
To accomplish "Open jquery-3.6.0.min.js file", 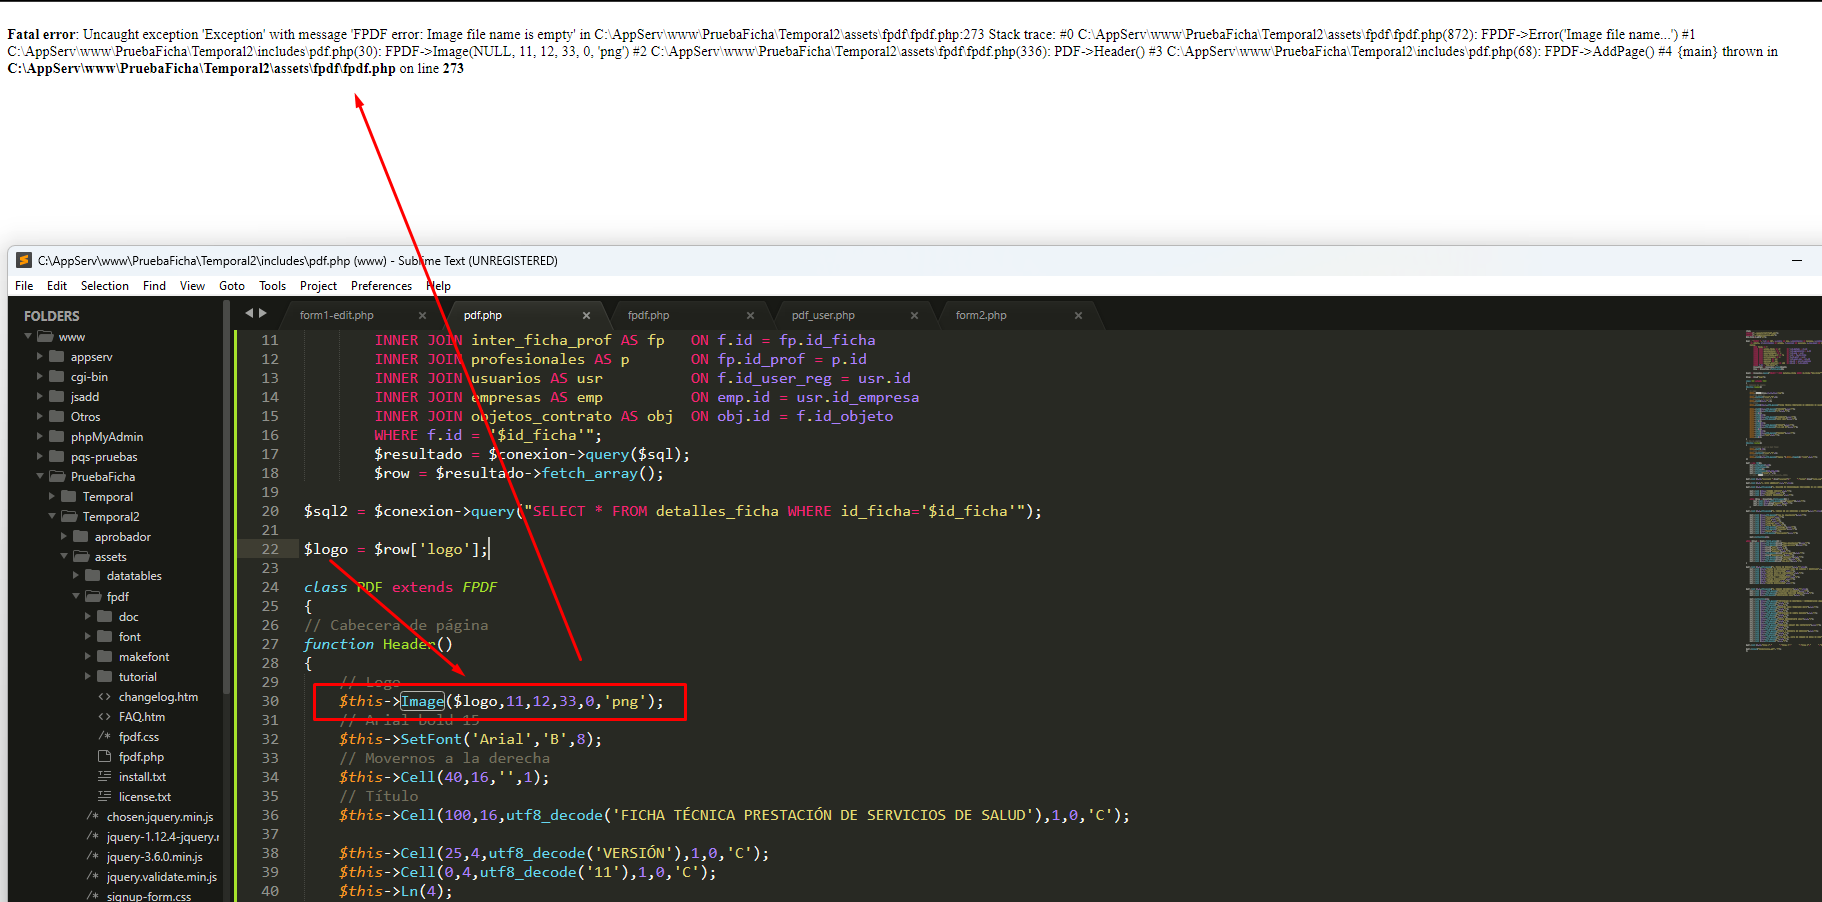I will [154, 857].
